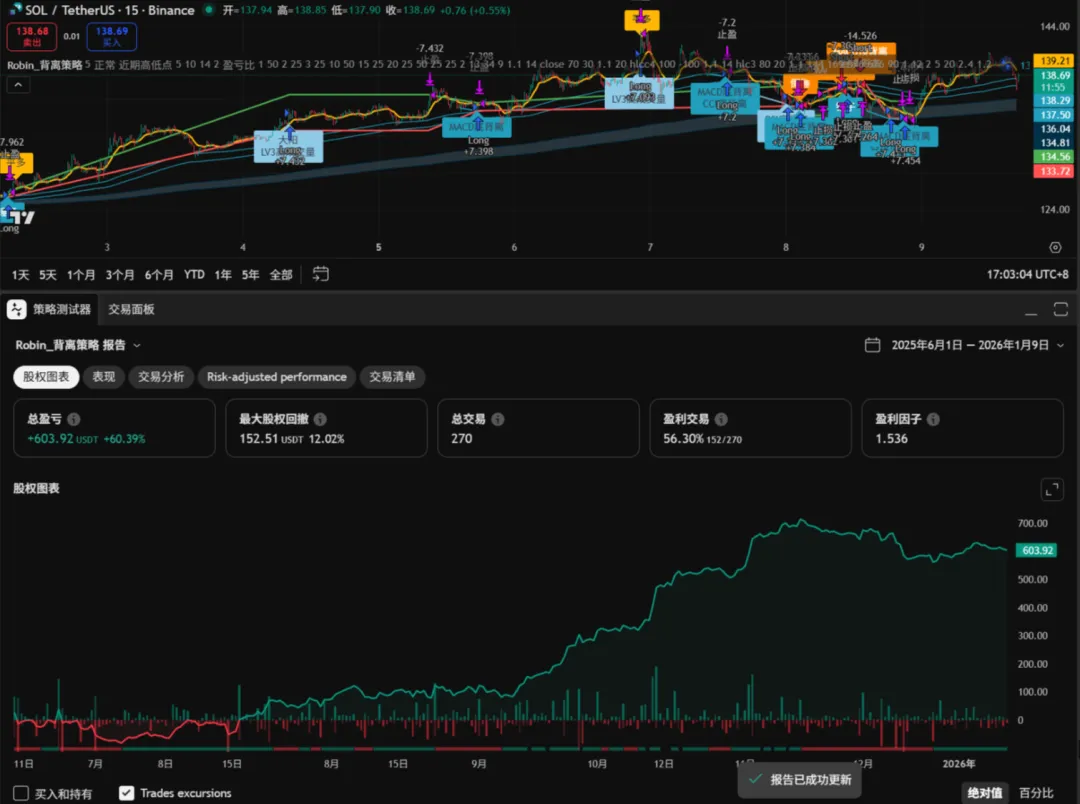Viewport: 1080px width, 804px height.
Task: Select the 3个月 time range
Action: tap(120, 274)
